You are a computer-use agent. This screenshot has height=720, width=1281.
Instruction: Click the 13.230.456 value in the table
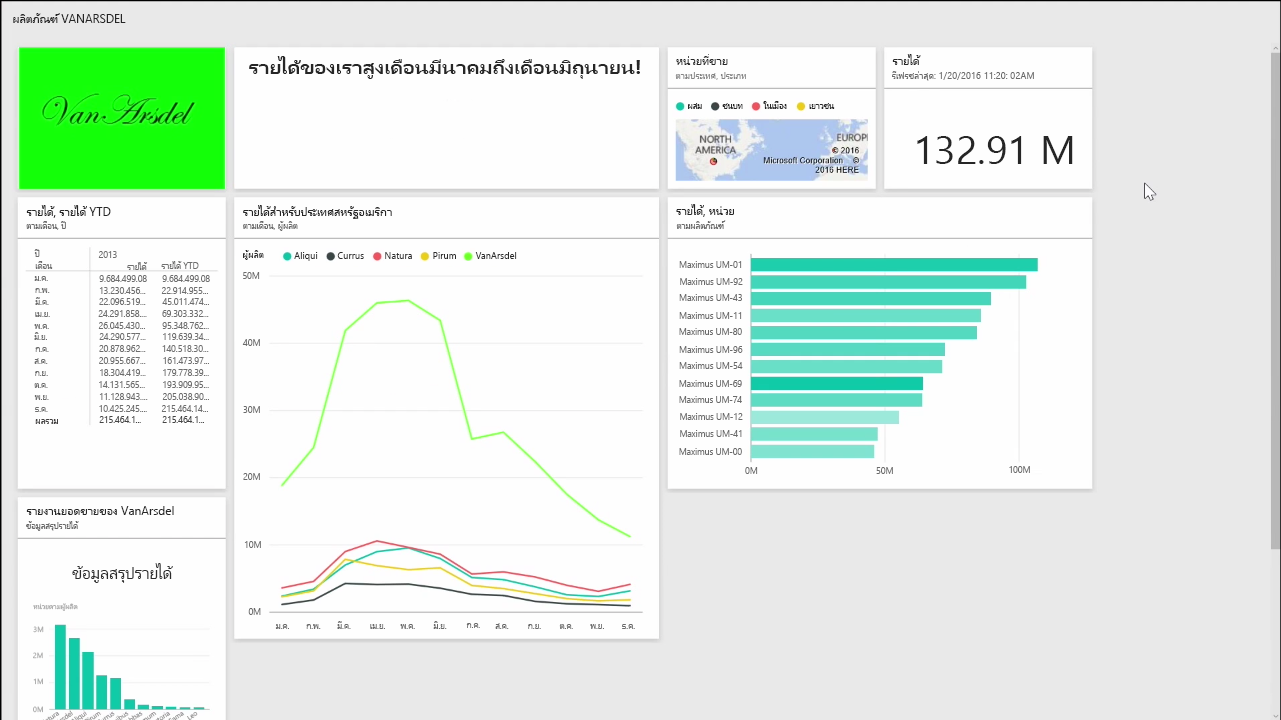(123, 290)
